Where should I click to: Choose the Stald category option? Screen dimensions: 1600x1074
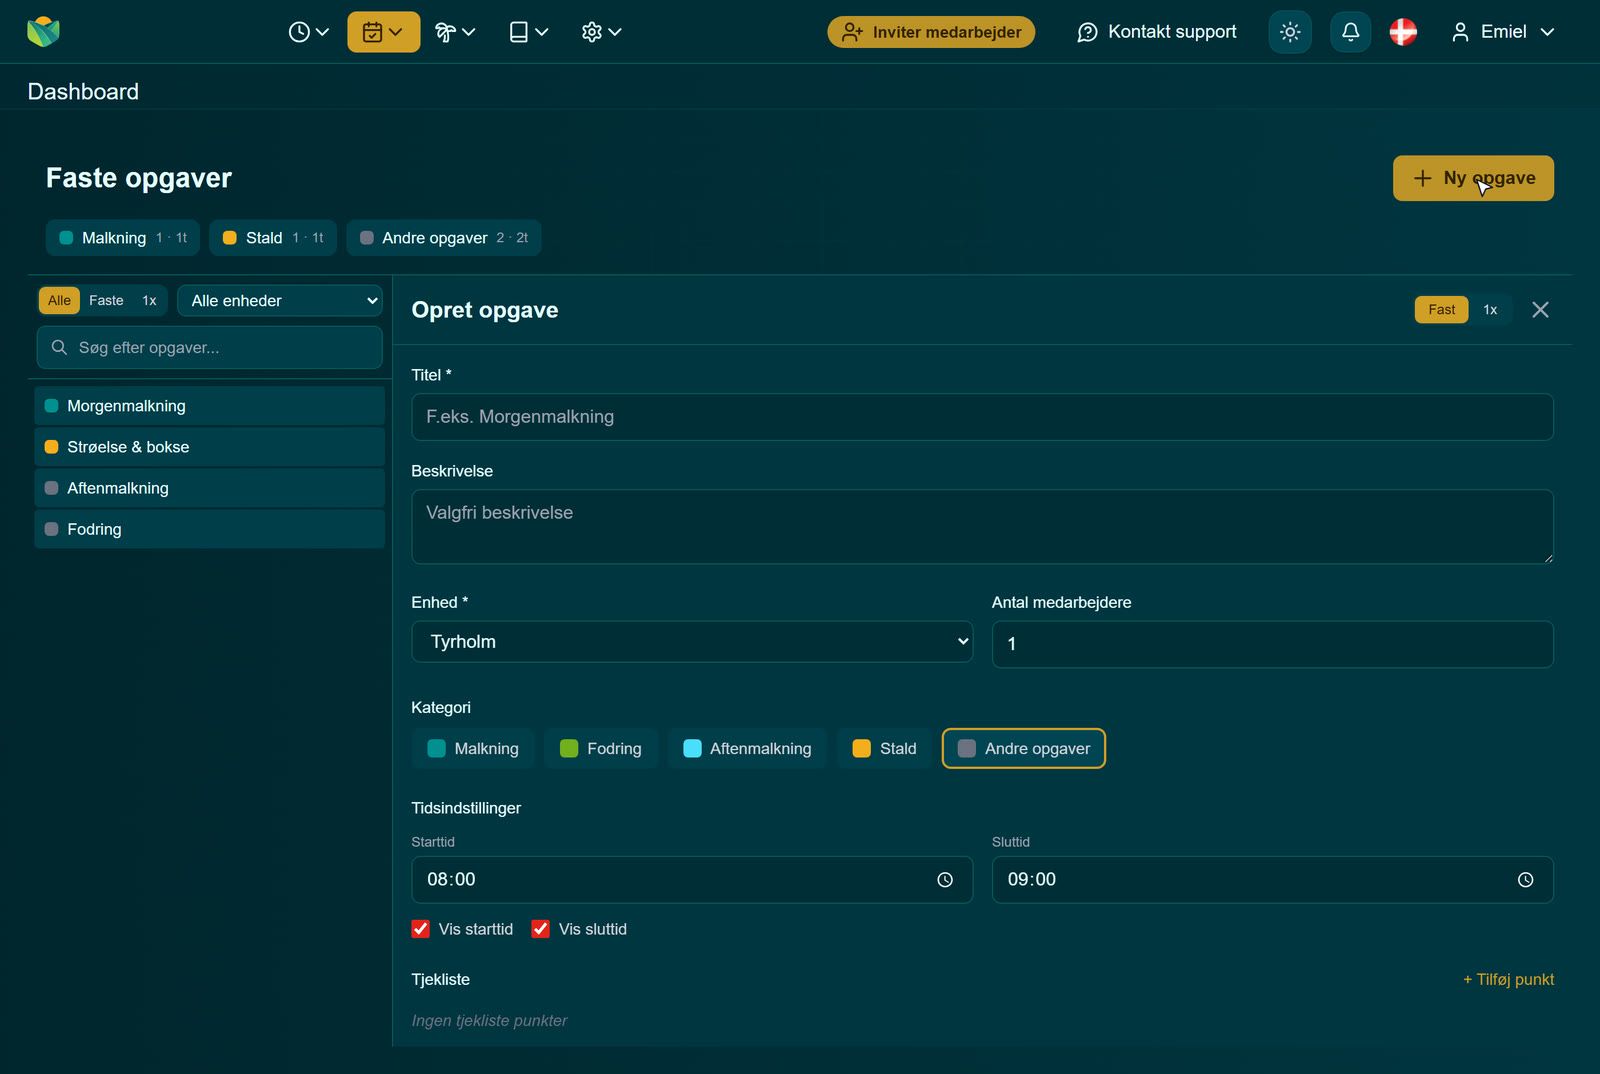point(884,749)
